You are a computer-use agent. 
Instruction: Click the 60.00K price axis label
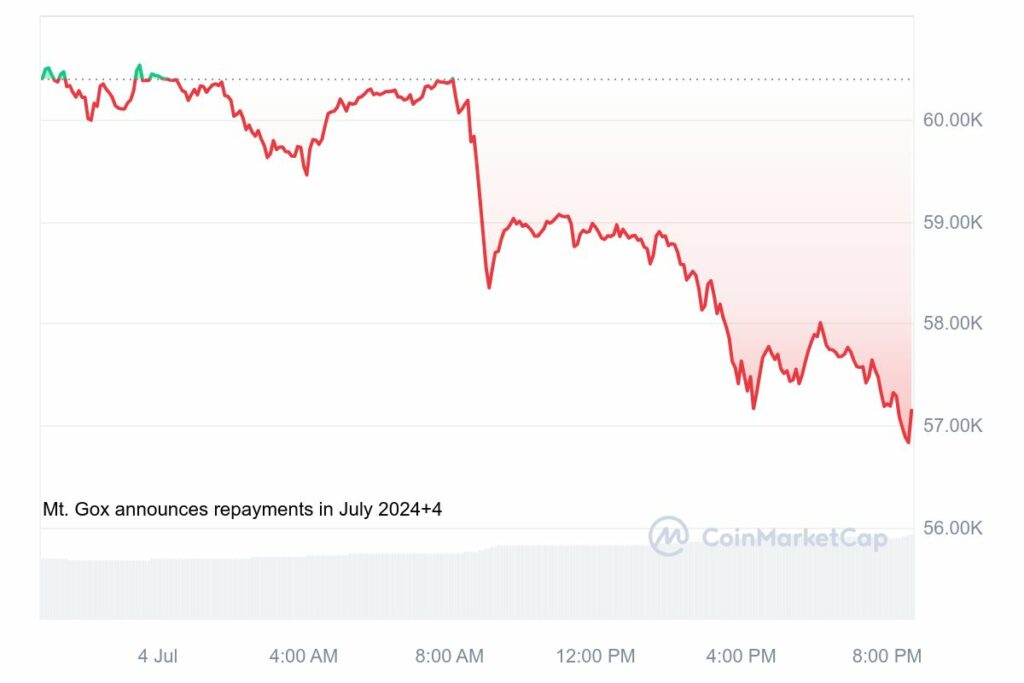(952, 120)
